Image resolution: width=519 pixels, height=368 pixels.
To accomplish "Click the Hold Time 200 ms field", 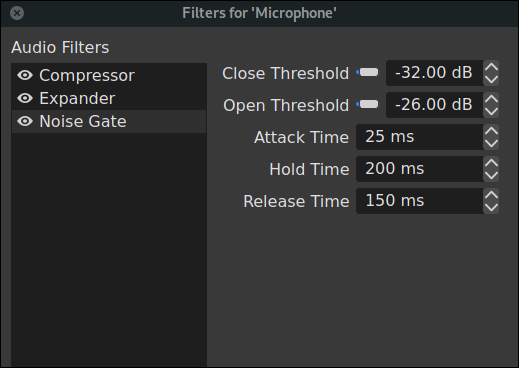I will pos(420,169).
